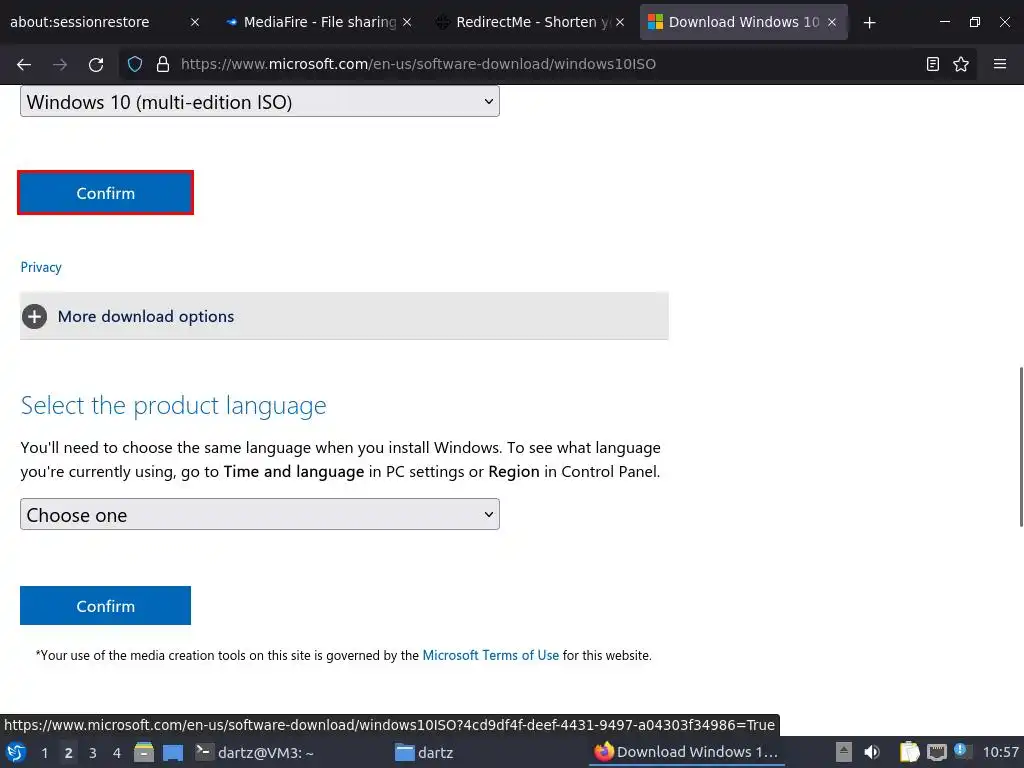1024x768 pixels.
Task: Confirm the product language selection
Action: [105, 605]
